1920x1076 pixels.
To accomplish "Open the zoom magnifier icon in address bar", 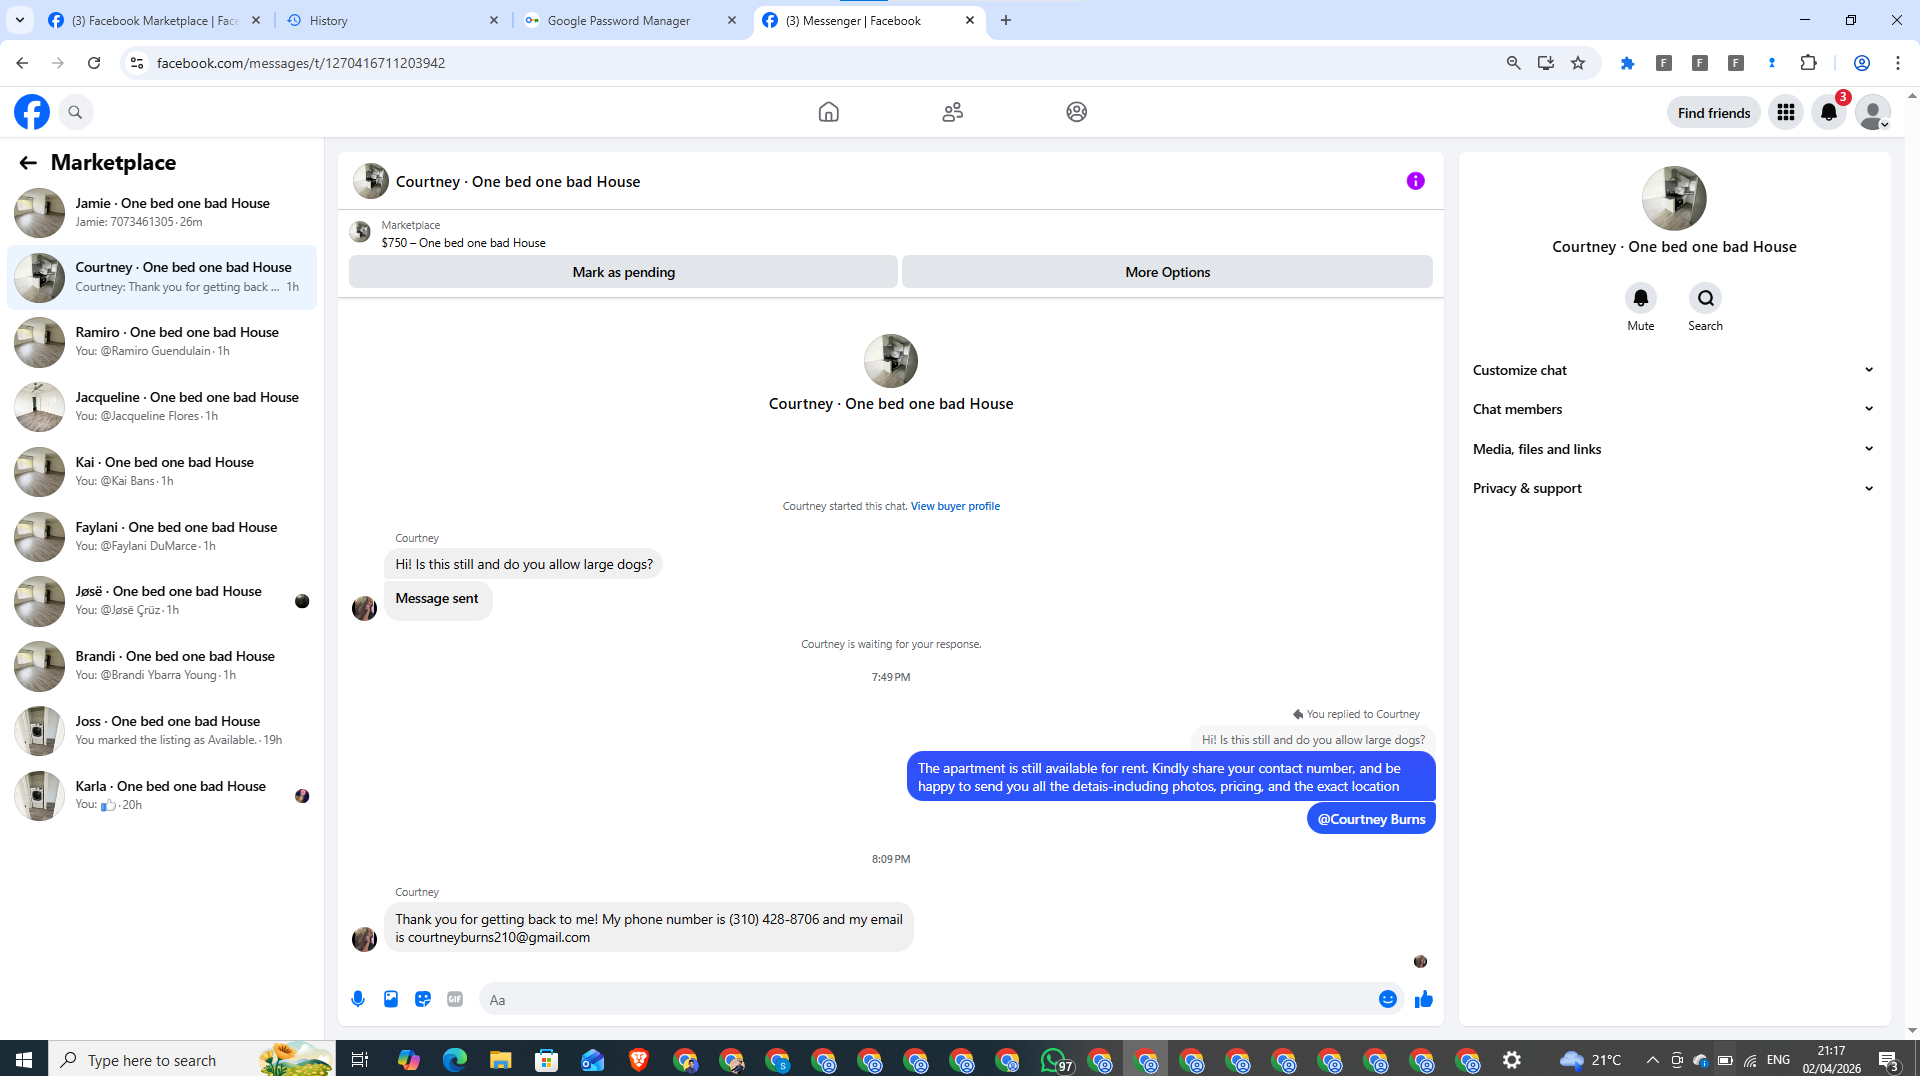I will pos(1513,63).
